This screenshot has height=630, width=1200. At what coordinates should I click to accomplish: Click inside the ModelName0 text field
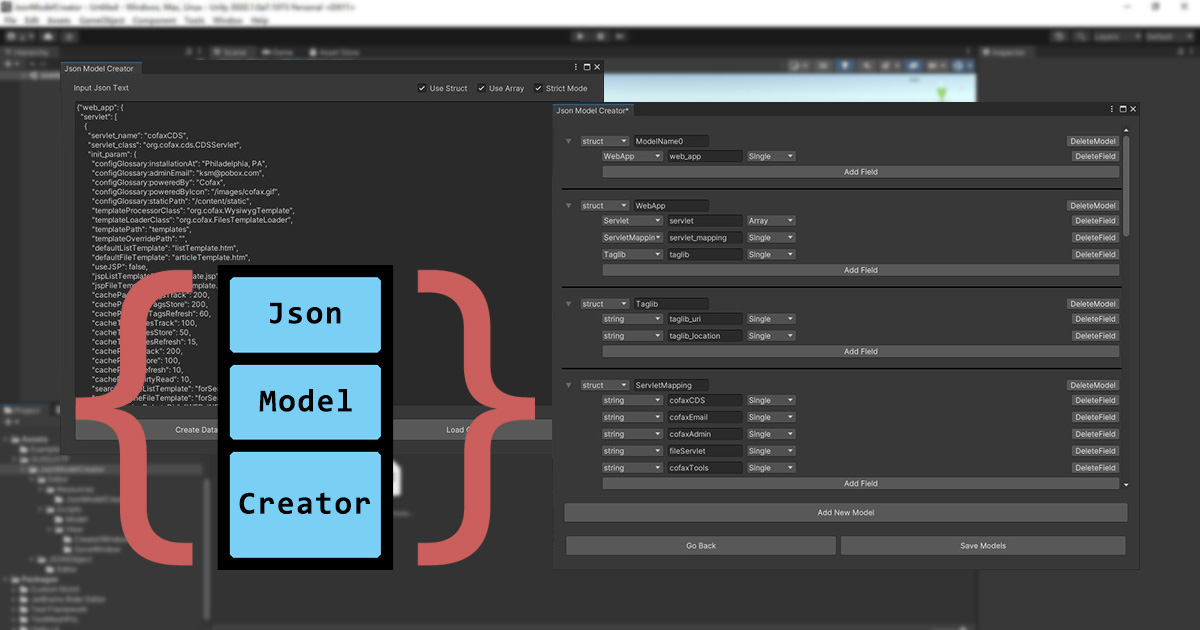click(x=670, y=141)
